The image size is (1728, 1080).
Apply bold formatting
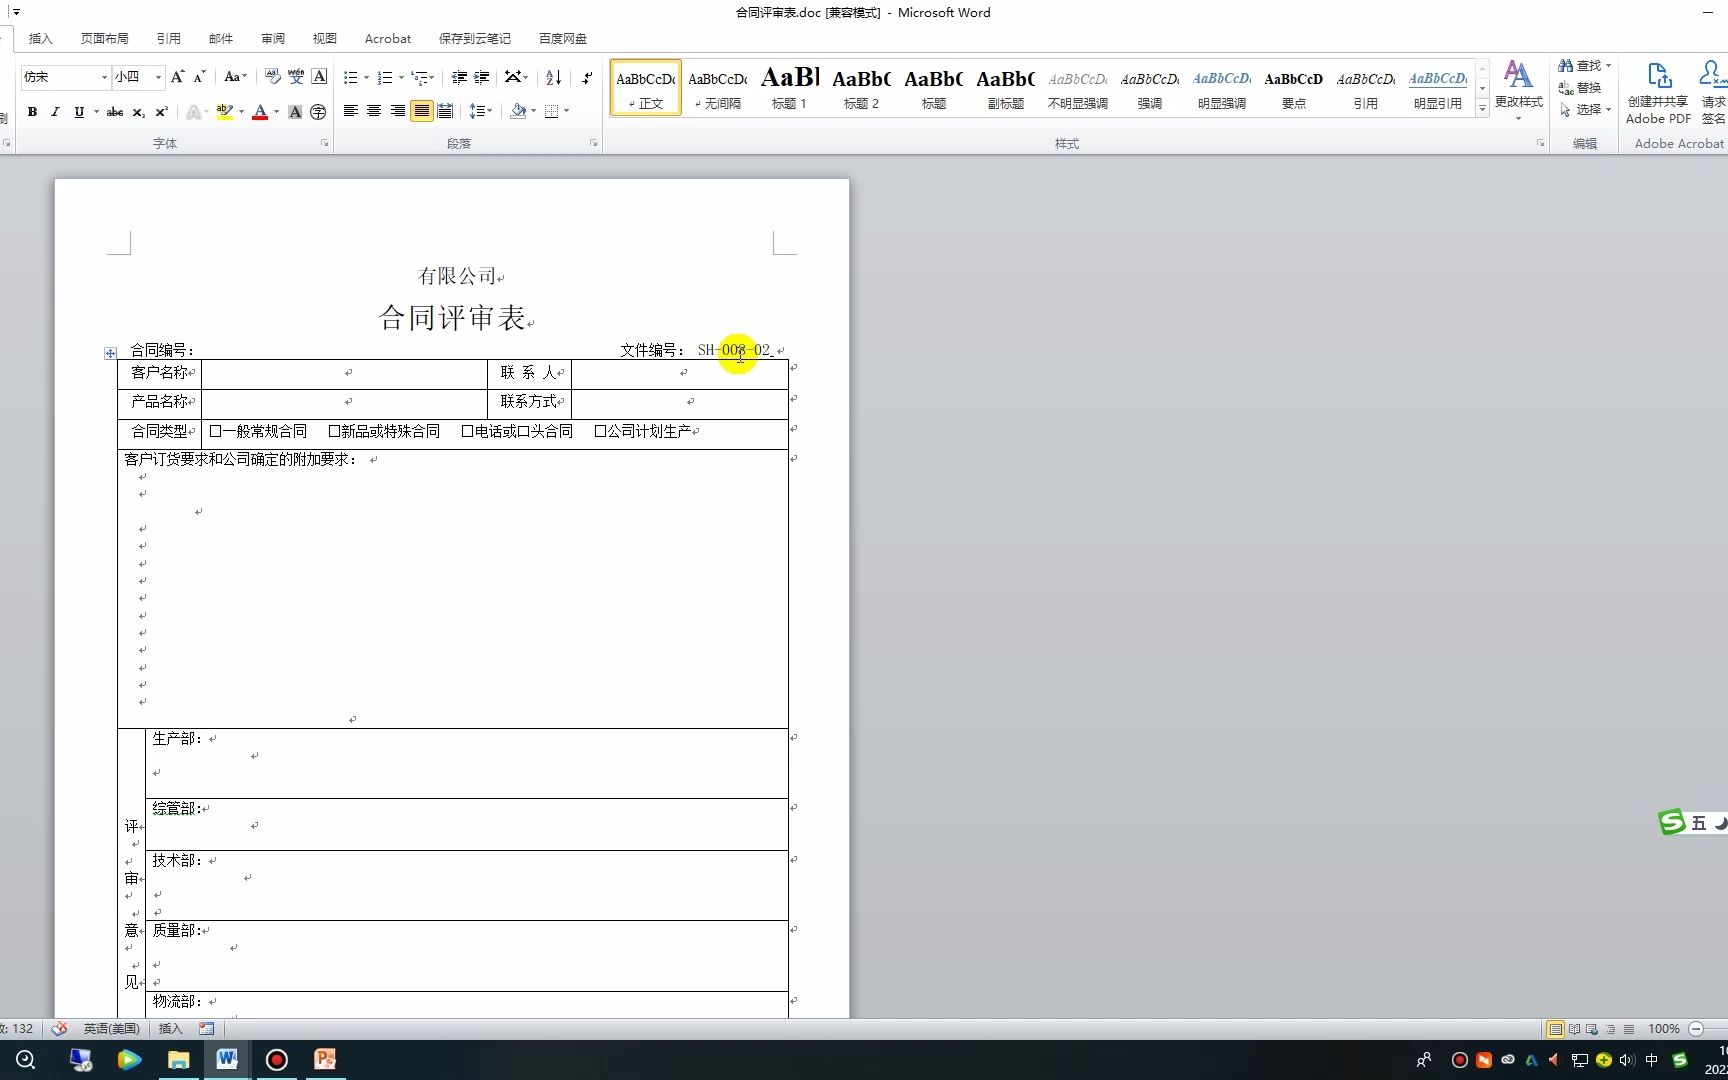(32, 112)
